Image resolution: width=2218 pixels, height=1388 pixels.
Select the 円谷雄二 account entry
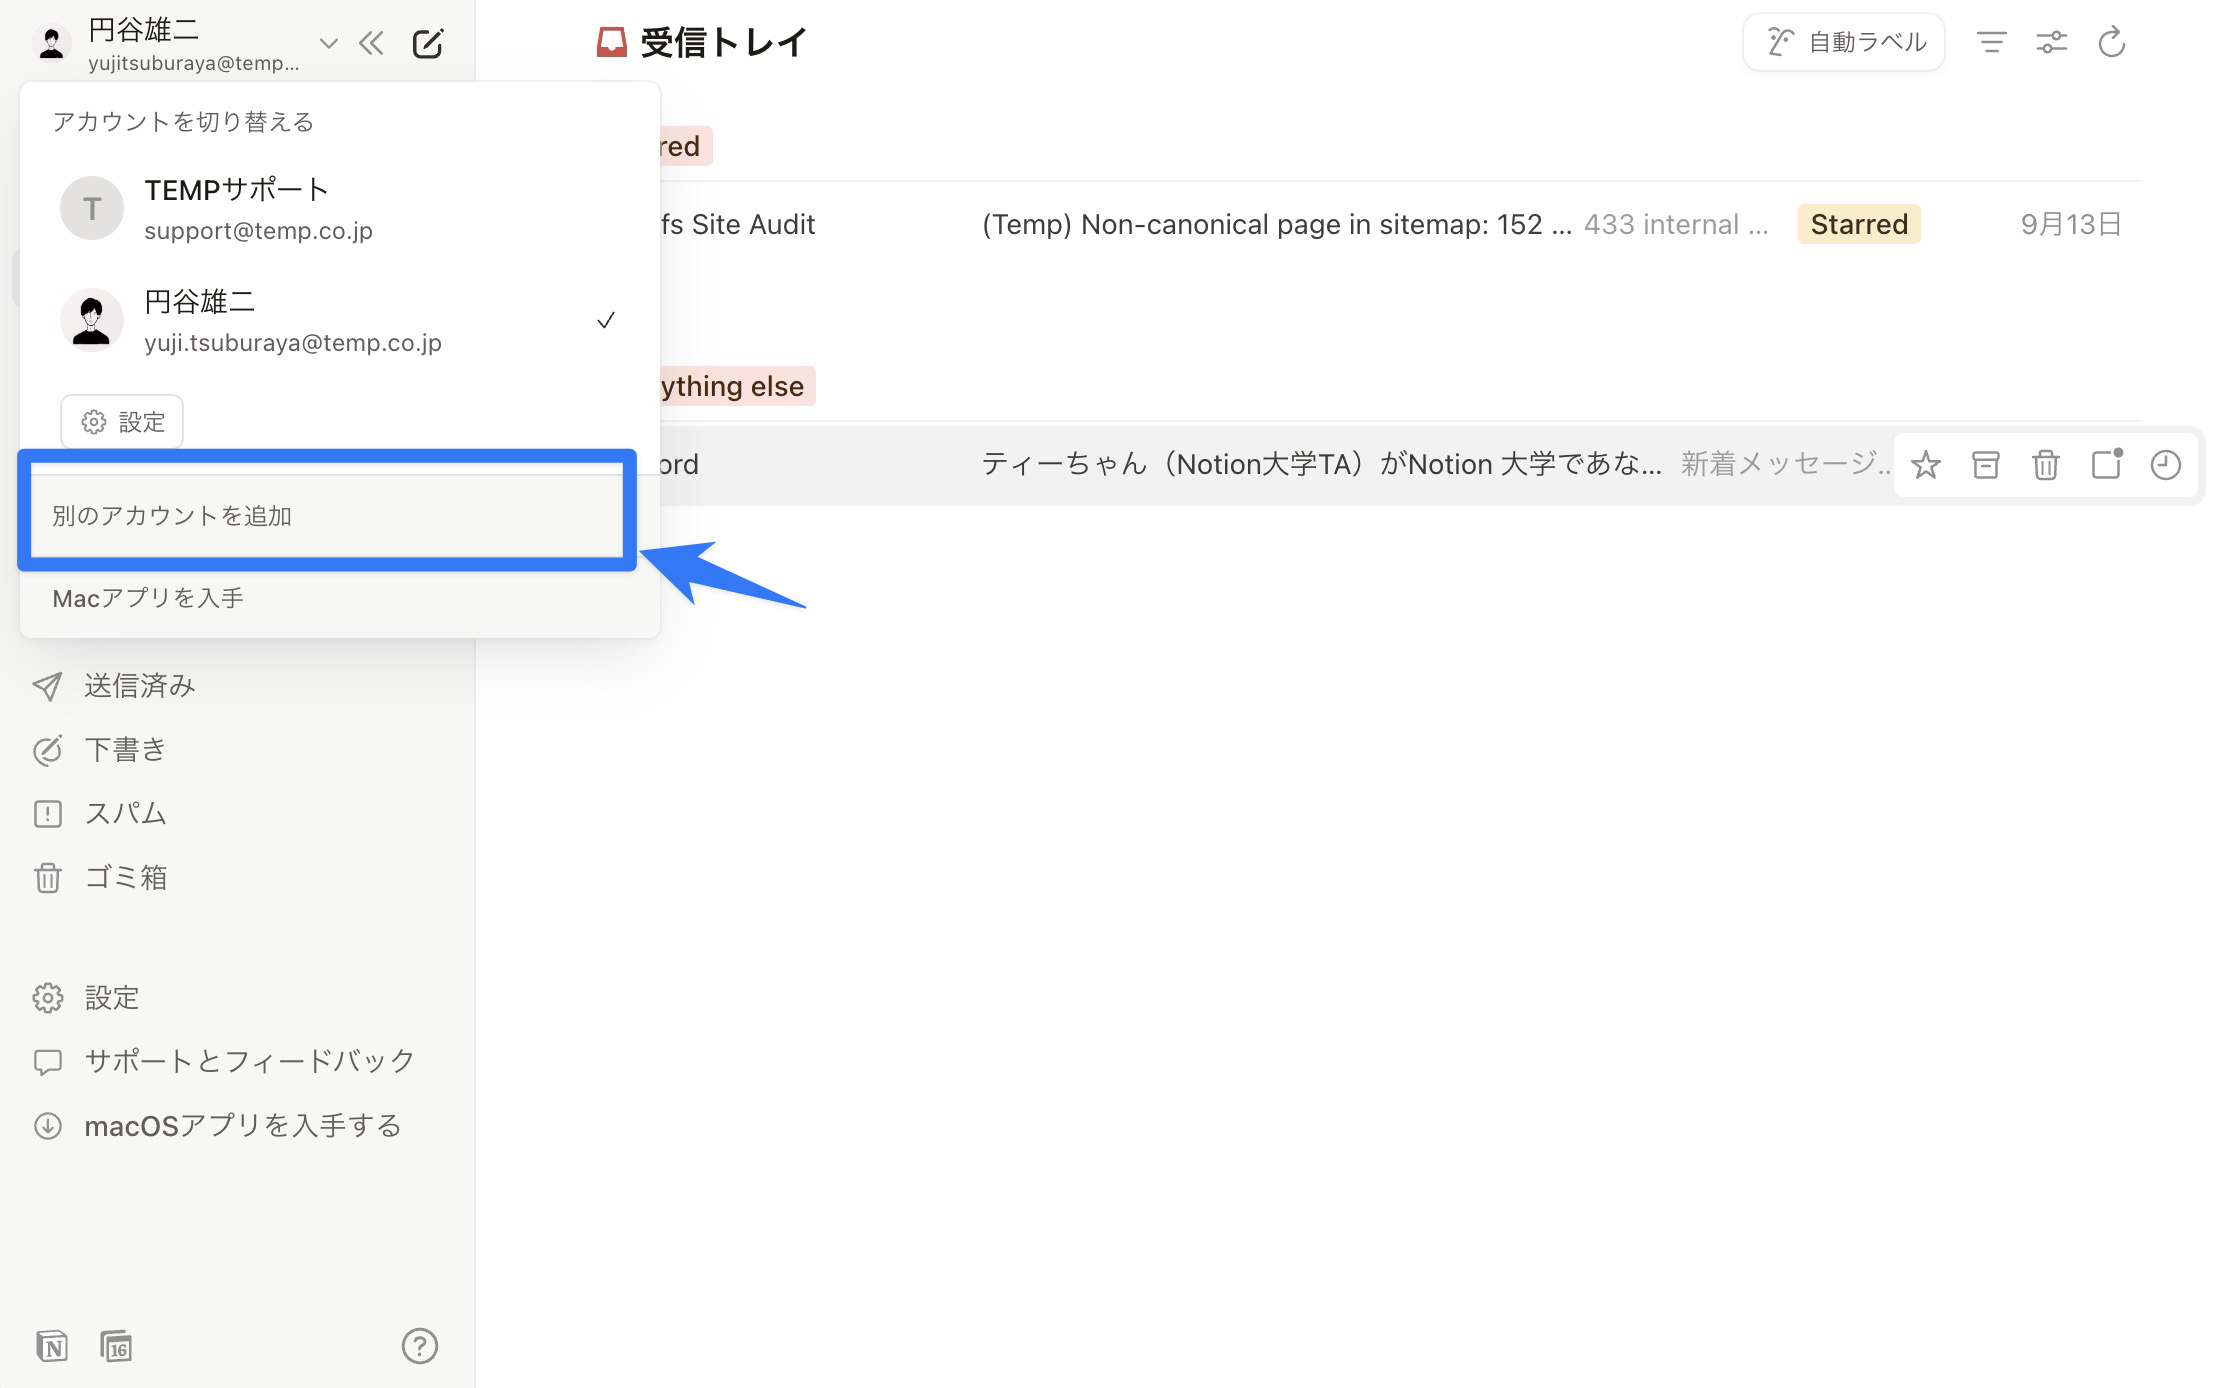click(x=339, y=321)
